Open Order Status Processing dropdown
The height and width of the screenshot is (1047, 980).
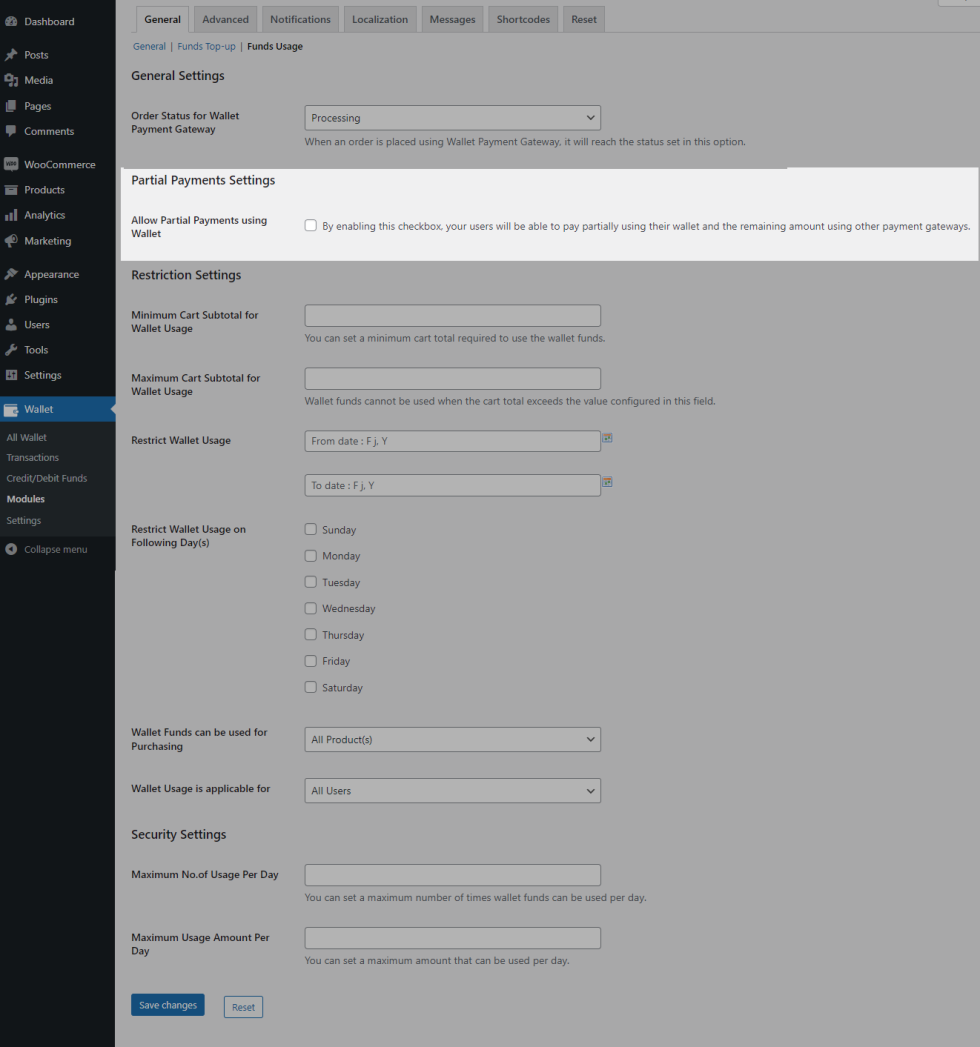click(453, 118)
